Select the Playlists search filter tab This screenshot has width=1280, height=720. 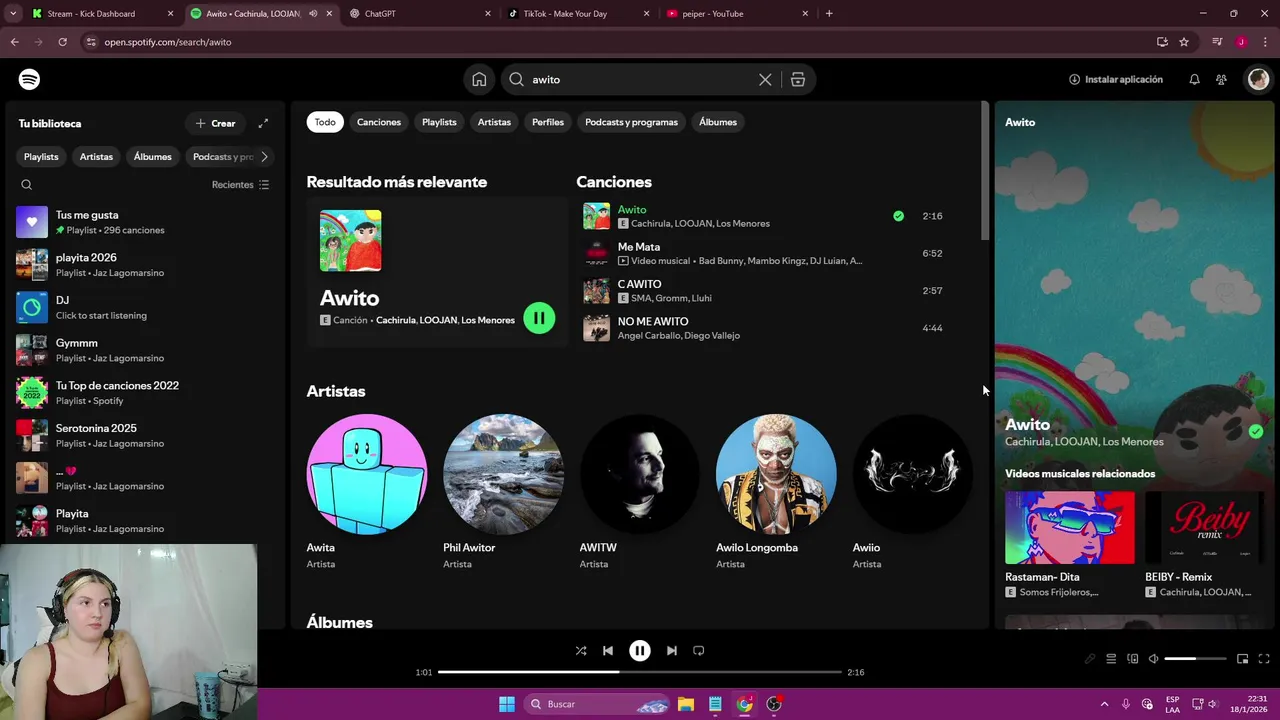(439, 122)
